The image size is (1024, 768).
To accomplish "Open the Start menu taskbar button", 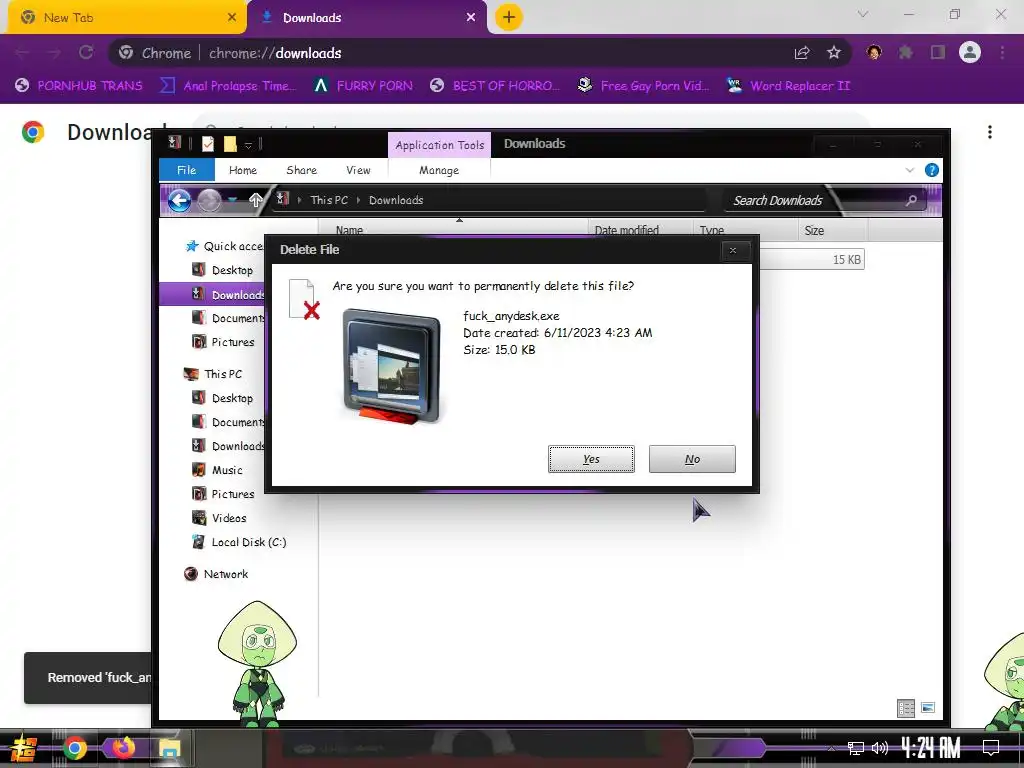I will 23,748.
